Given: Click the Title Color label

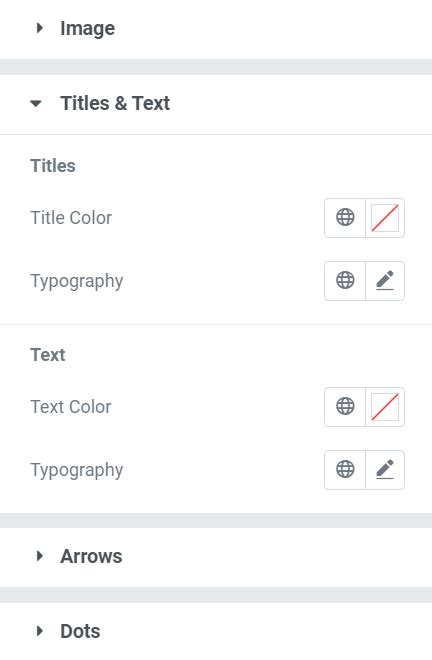Looking at the screenshot, I should 71,218.
